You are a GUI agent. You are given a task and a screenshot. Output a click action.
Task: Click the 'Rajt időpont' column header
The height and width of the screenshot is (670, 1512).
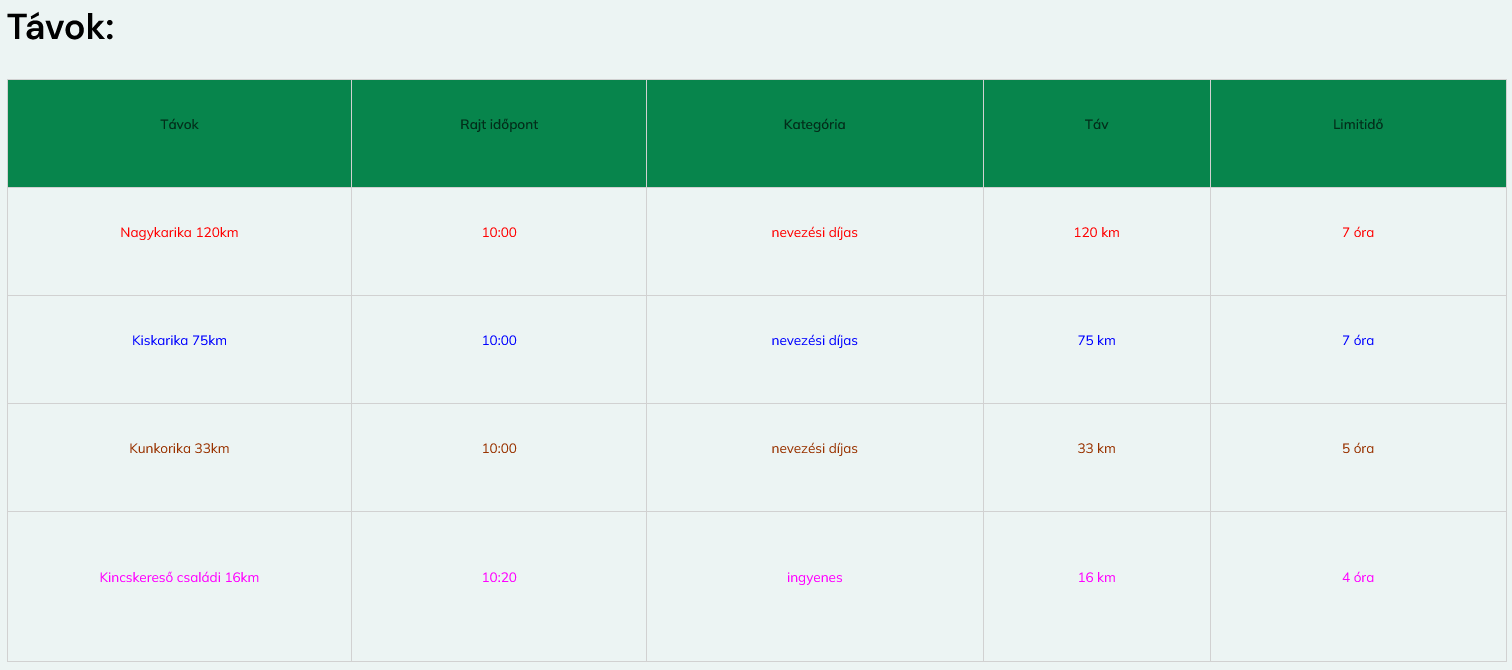click(499, 125)
